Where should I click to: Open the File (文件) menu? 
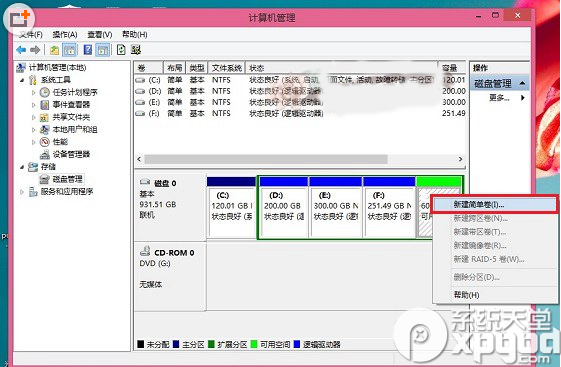(x=30, y=34)
